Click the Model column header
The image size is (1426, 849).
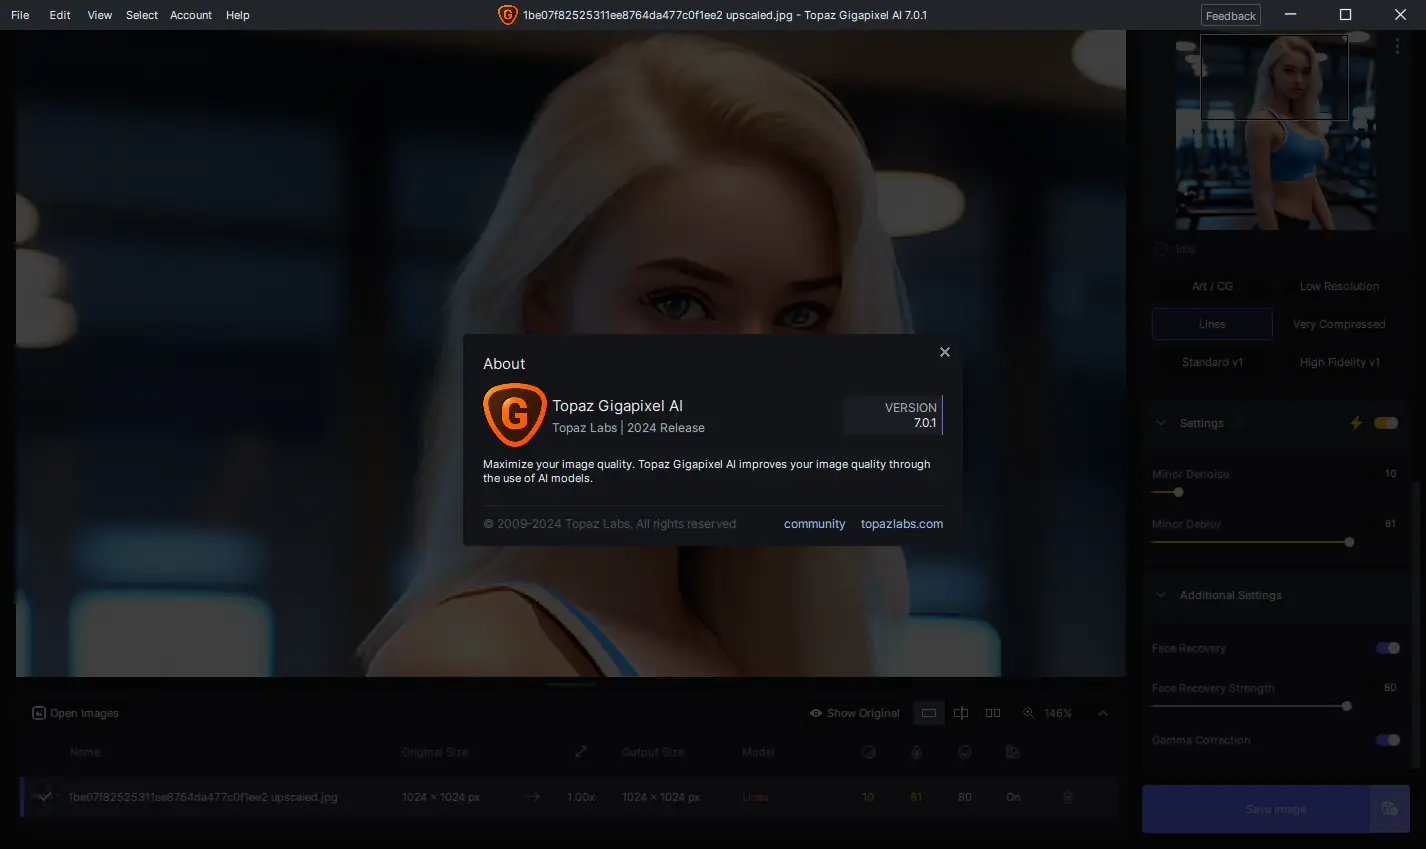758,752
